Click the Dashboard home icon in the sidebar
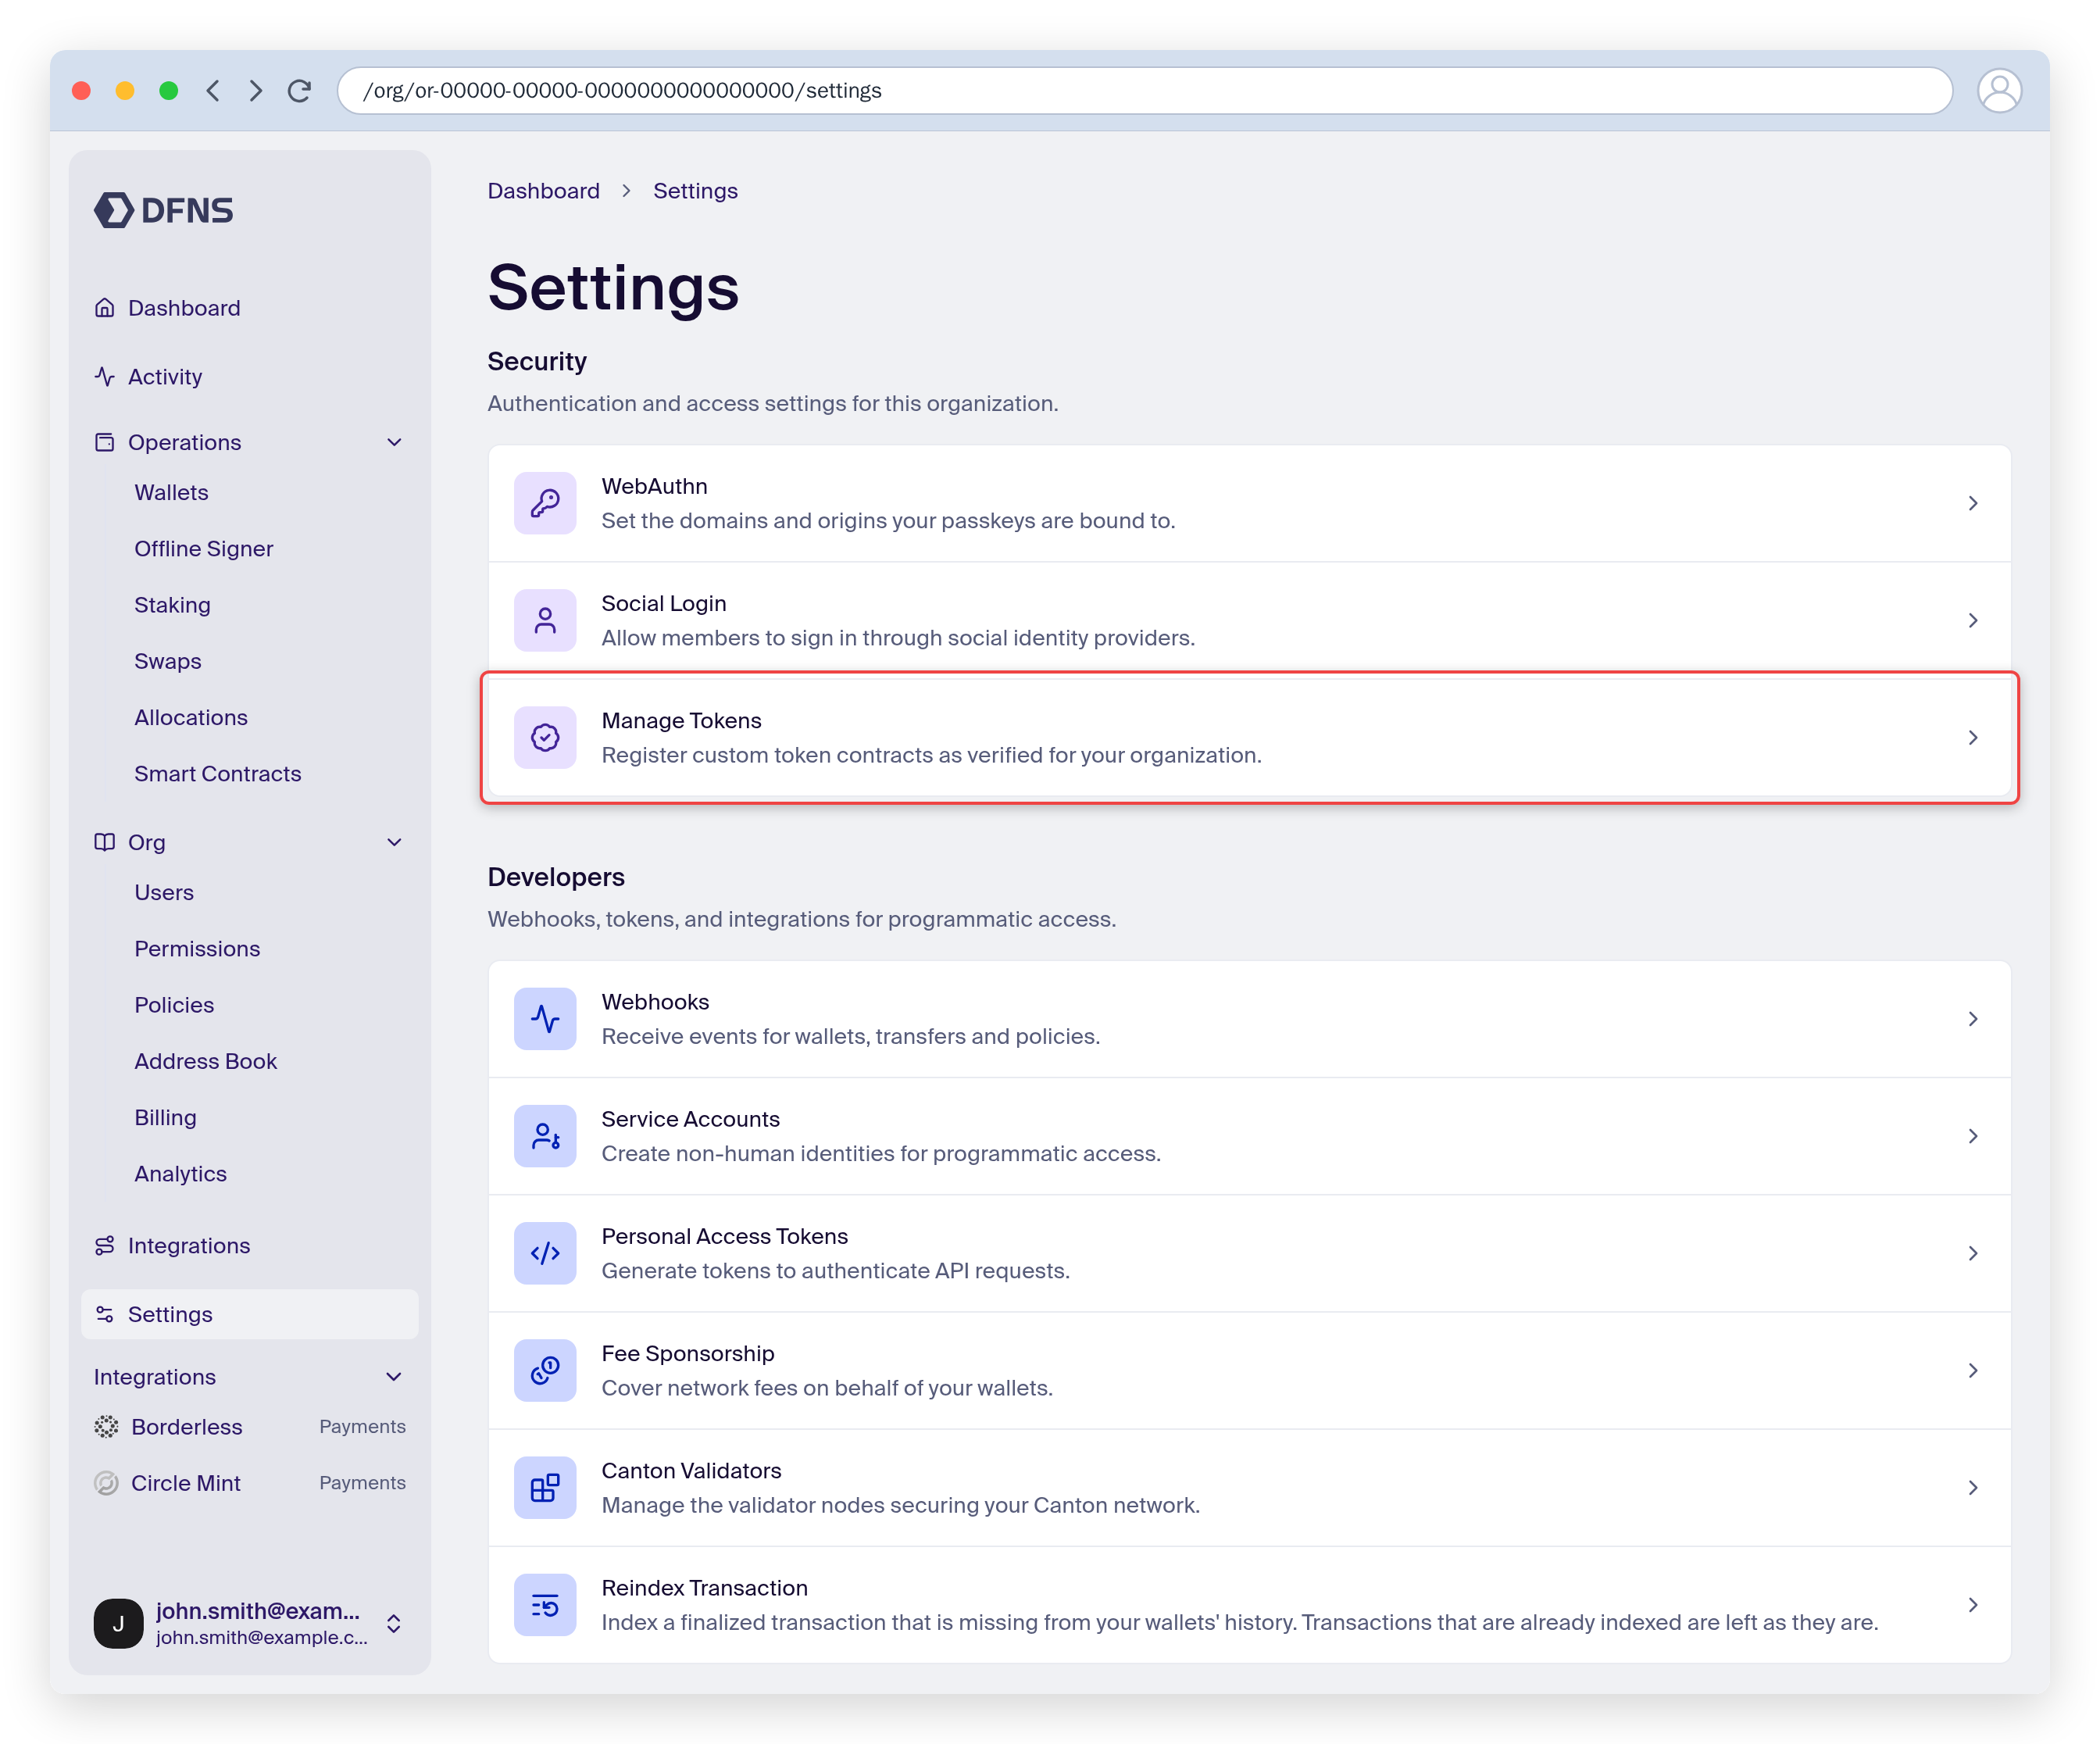 (105, 308)
